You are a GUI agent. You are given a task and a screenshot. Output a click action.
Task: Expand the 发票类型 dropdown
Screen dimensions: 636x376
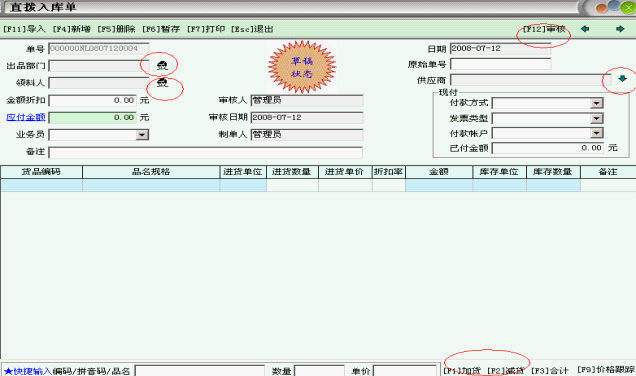pos(596,118)
